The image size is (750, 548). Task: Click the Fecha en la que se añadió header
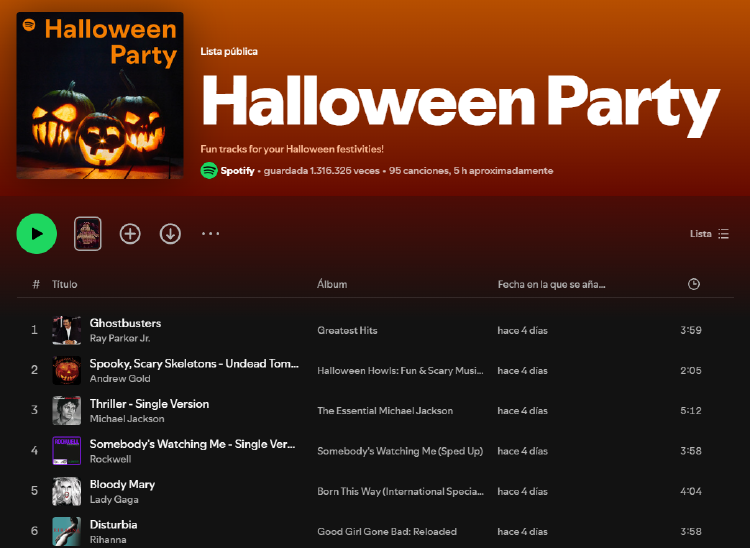click(551, 285)
